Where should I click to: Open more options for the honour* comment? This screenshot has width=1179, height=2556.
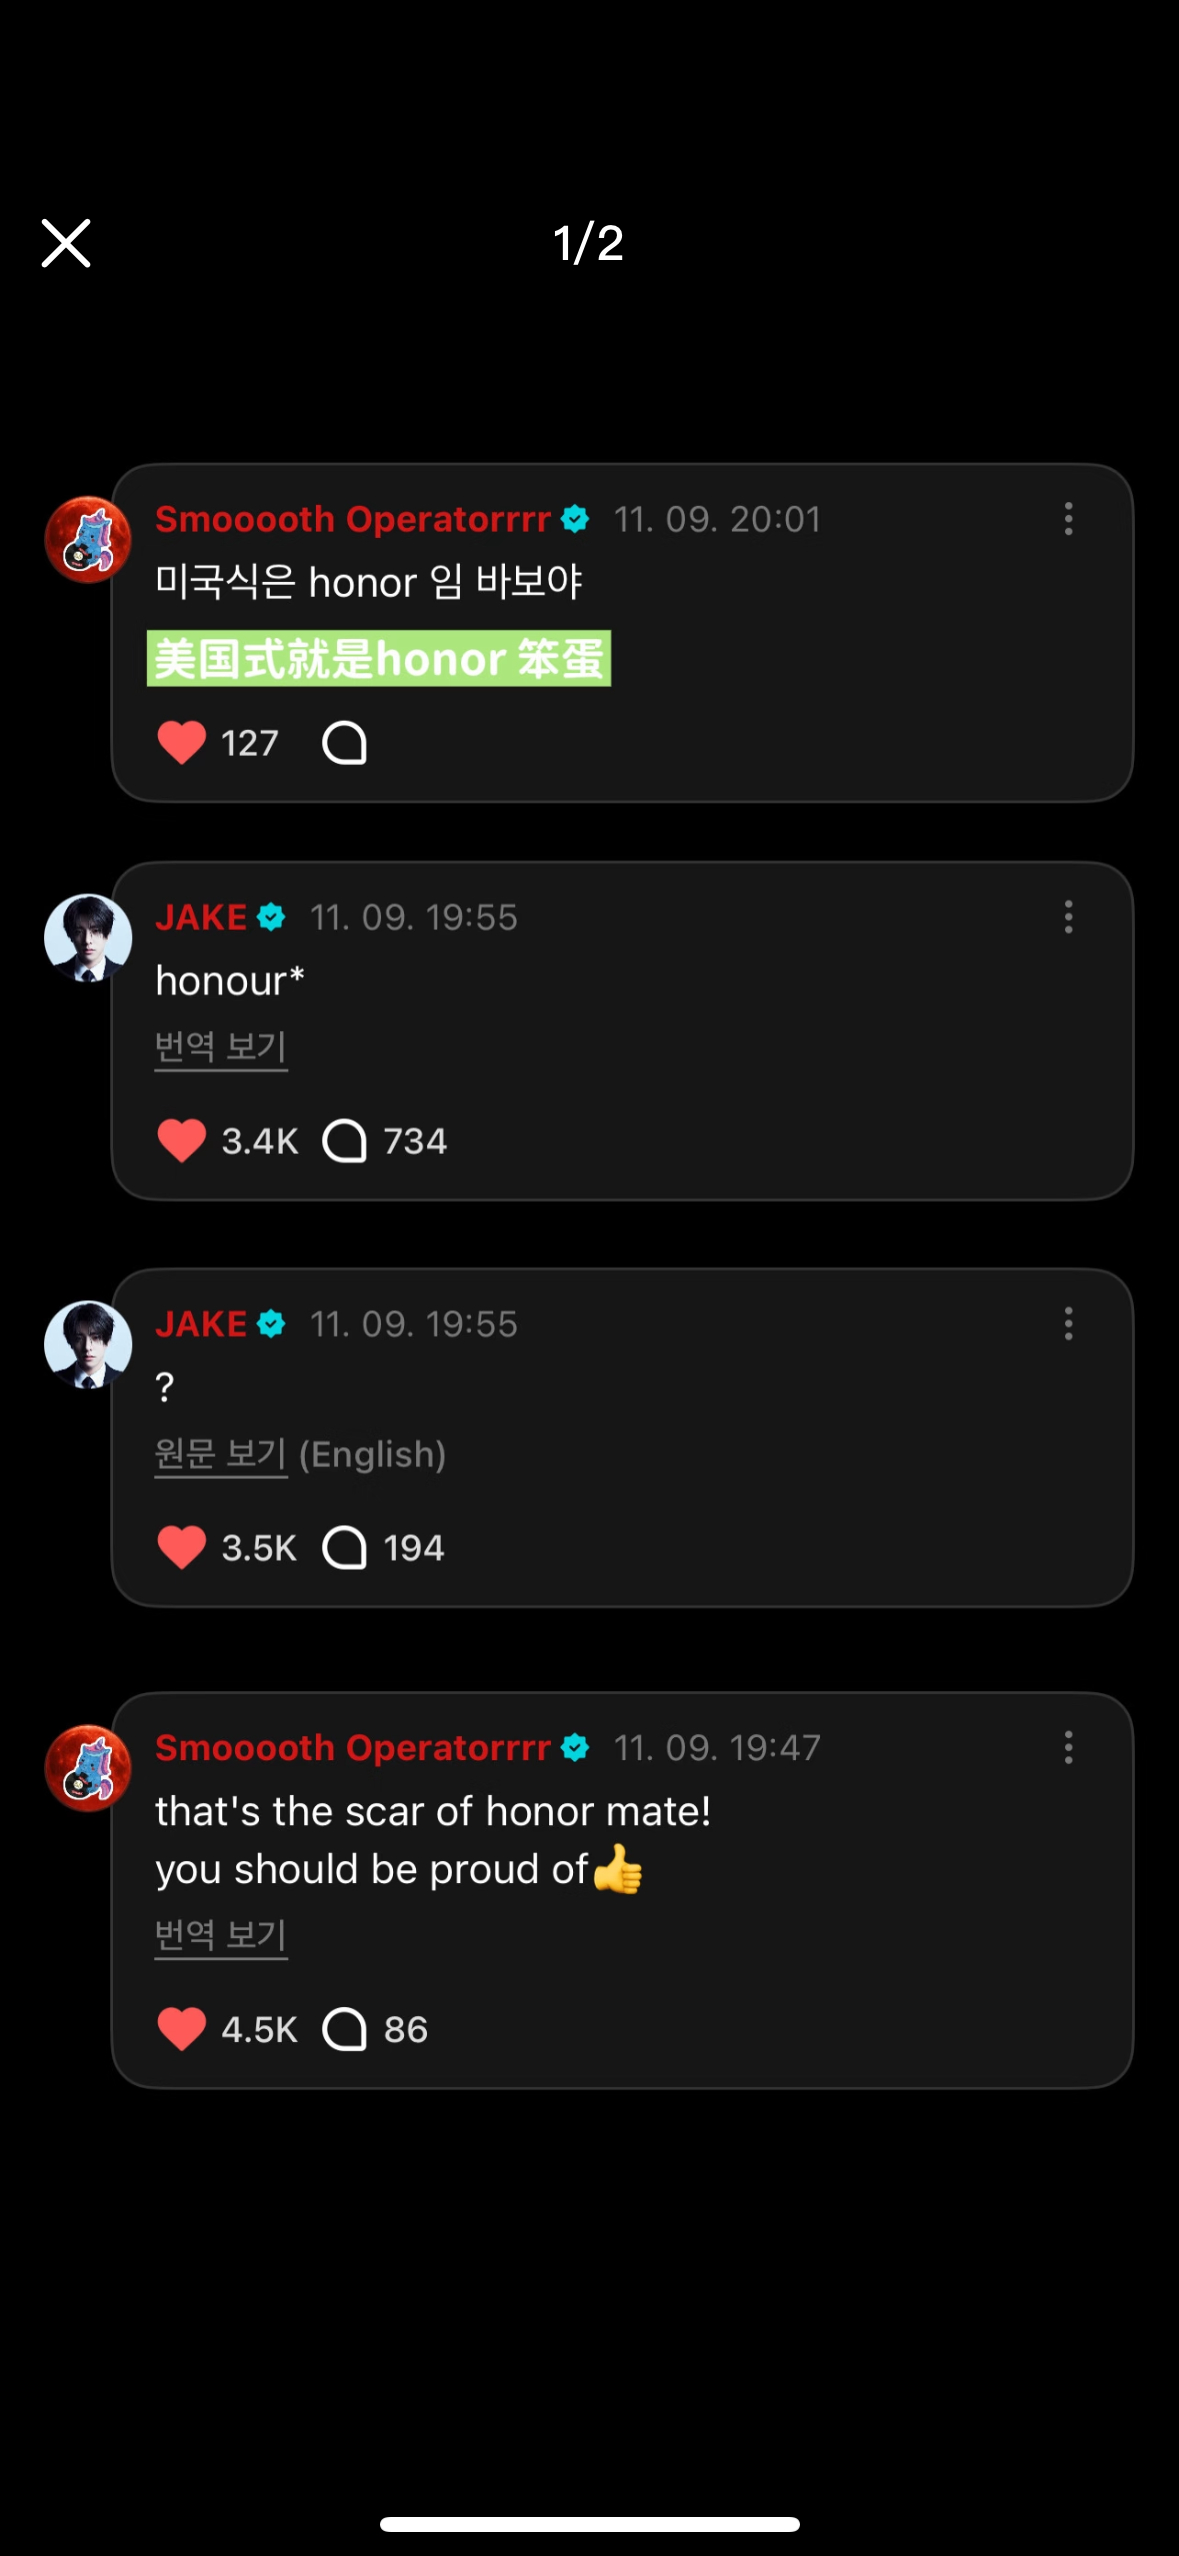pyautogui.click(x=1068, y=917)
